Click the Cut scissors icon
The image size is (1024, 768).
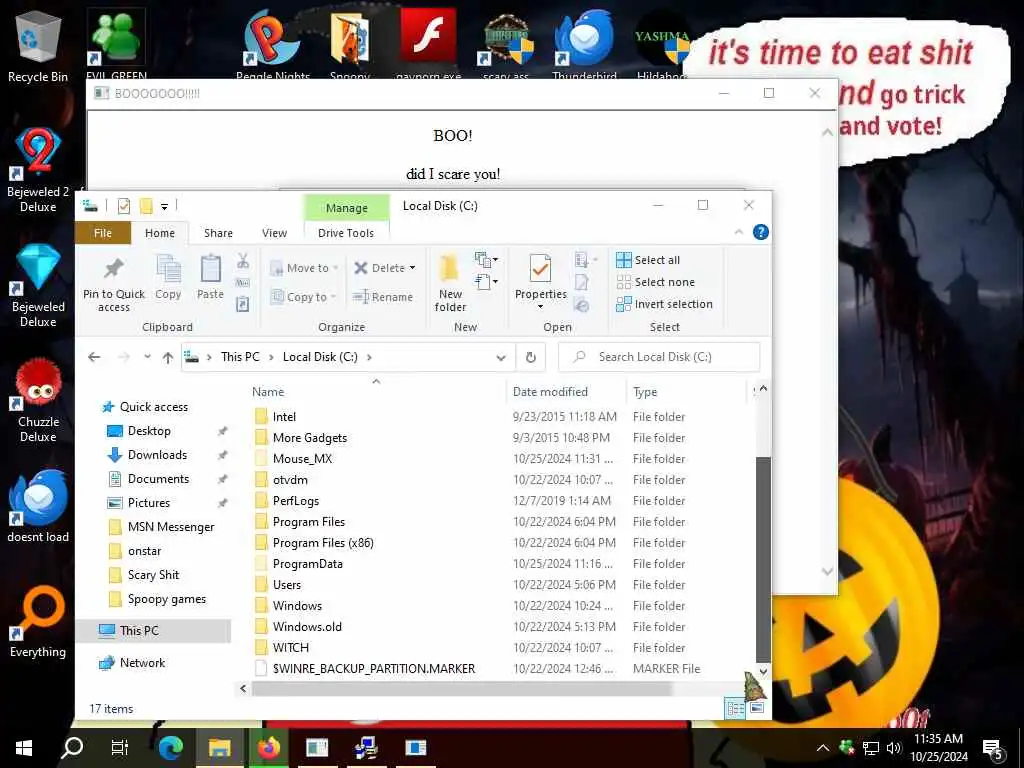243,261
